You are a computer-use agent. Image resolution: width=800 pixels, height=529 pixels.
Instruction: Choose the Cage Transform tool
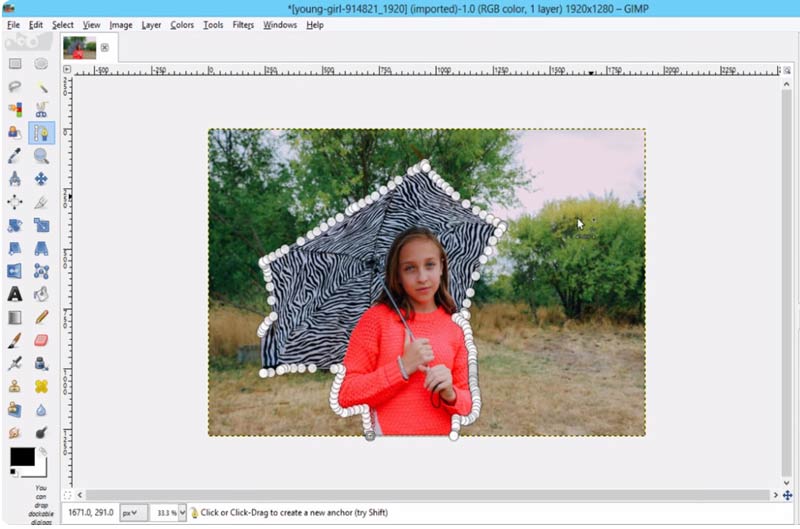point(41,271)
